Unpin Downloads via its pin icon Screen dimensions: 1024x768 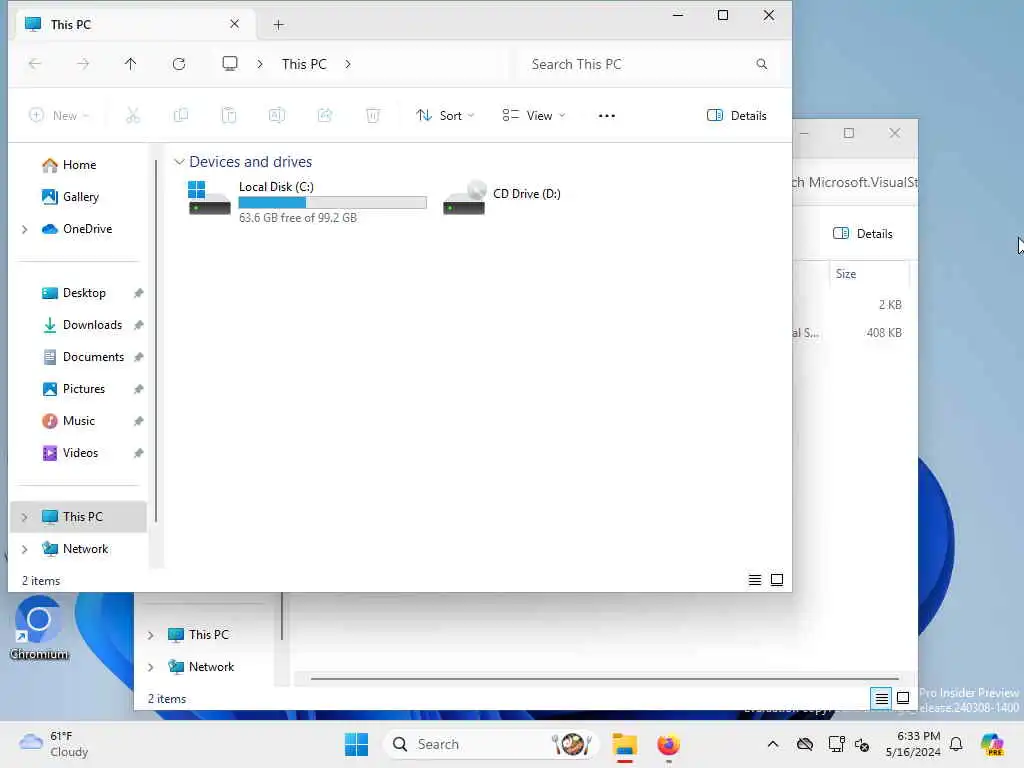[138, 325]
